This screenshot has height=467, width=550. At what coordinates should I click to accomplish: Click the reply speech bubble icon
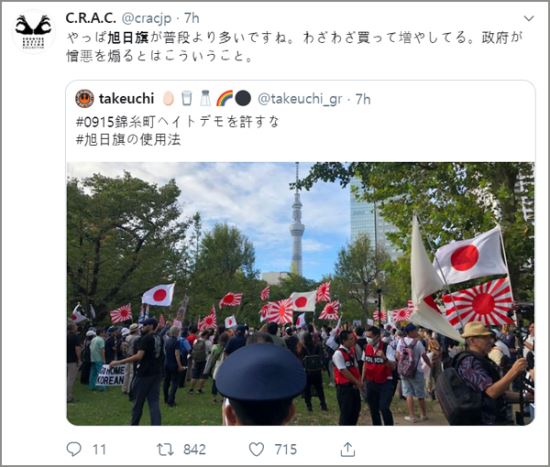pyautogui.click(x=74, y=449)
